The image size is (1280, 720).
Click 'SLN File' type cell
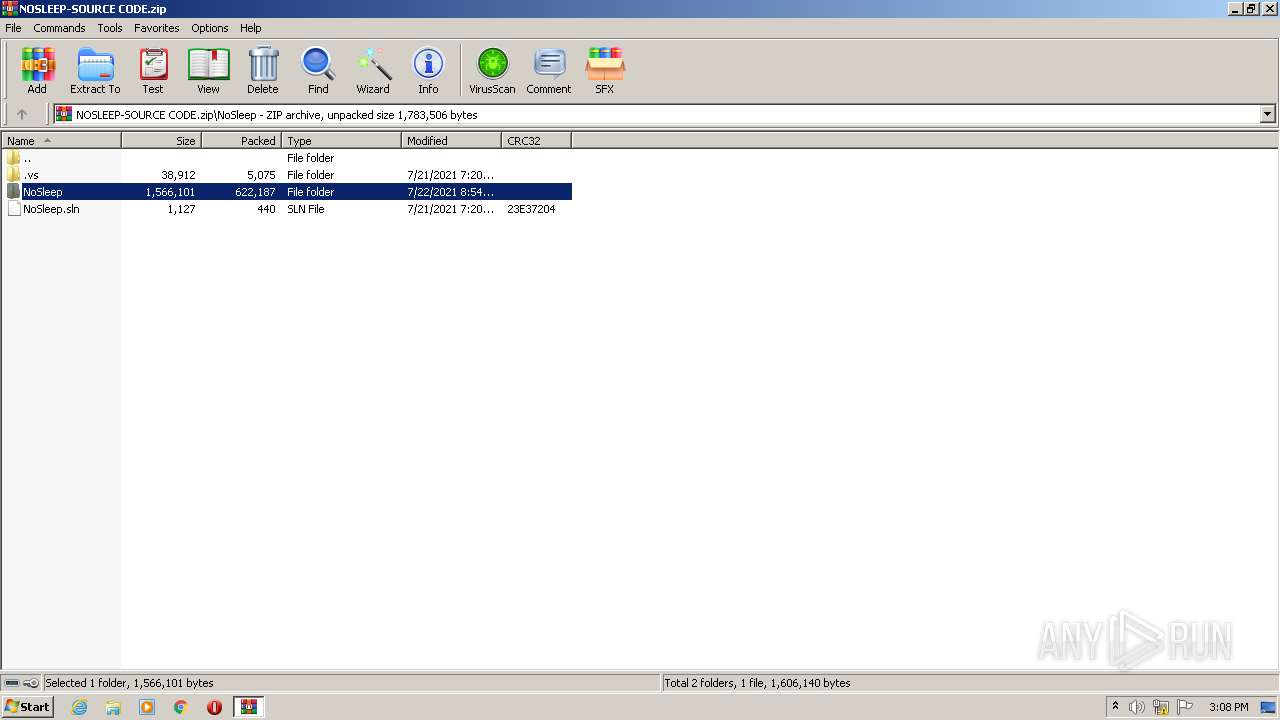[306, 209]
